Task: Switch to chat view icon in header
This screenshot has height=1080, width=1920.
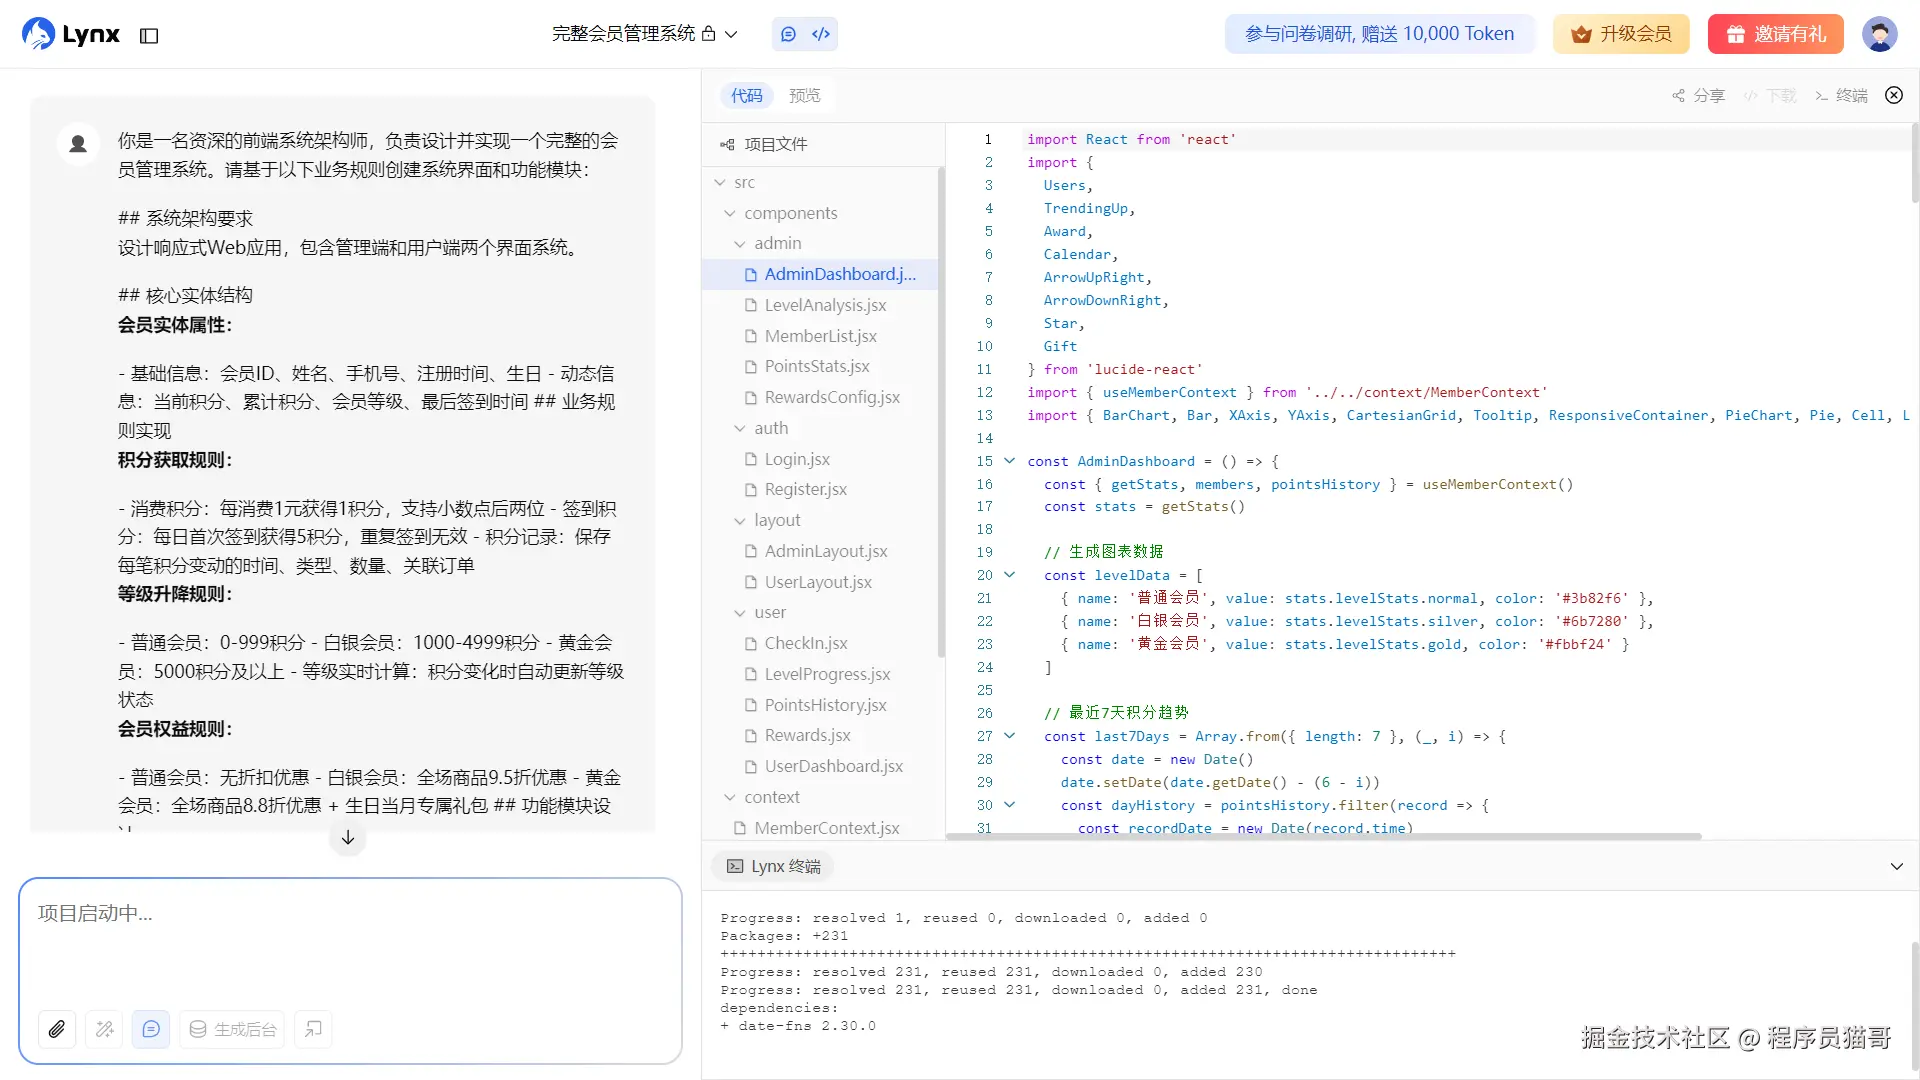Action: pos(788,34)
